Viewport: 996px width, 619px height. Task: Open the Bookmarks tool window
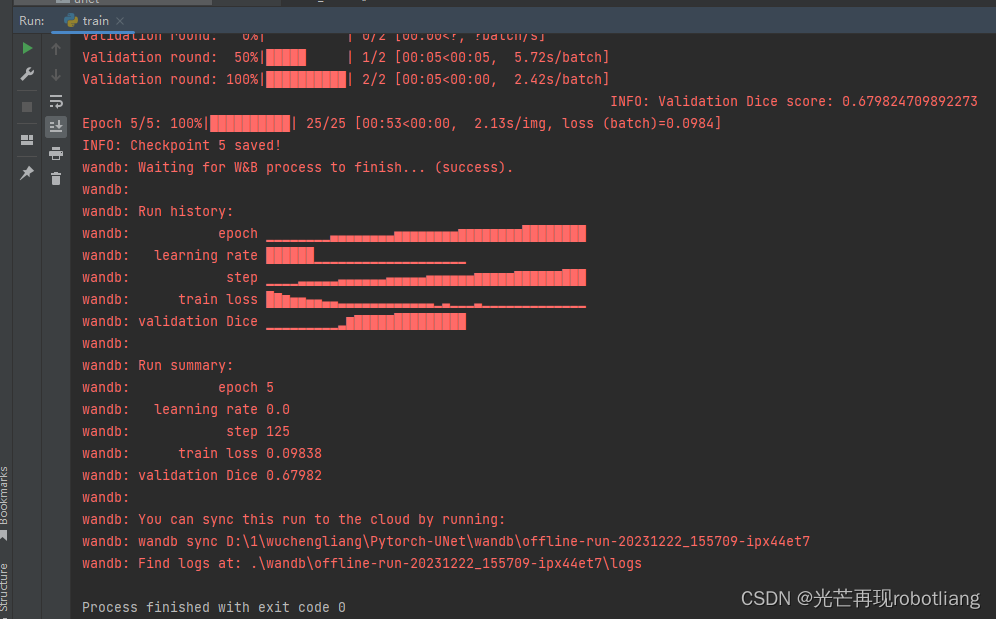pyautogui.click(x=4, y=503)
